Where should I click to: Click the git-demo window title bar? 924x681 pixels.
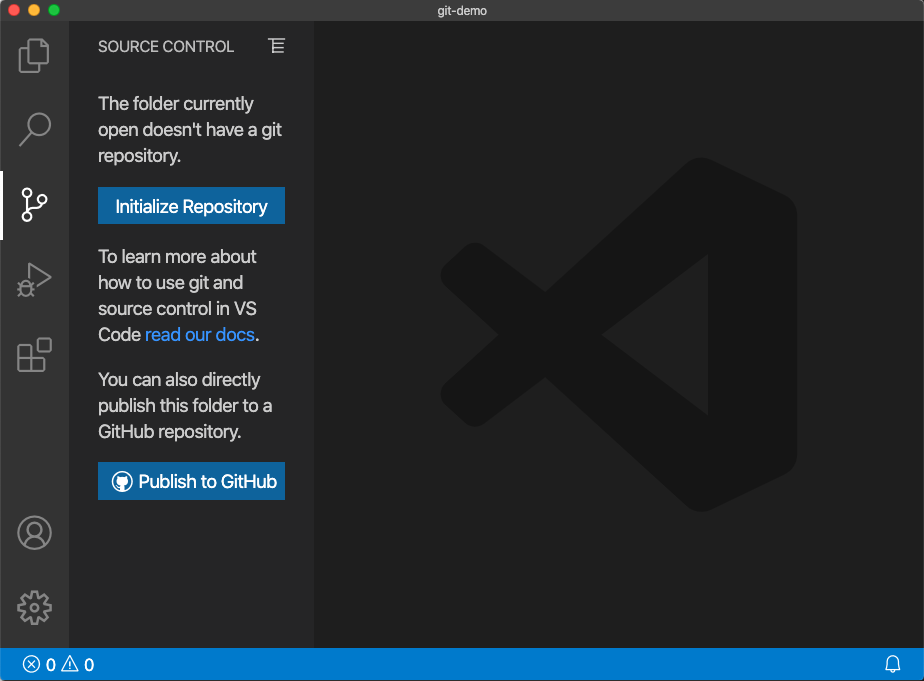[462, 10]
